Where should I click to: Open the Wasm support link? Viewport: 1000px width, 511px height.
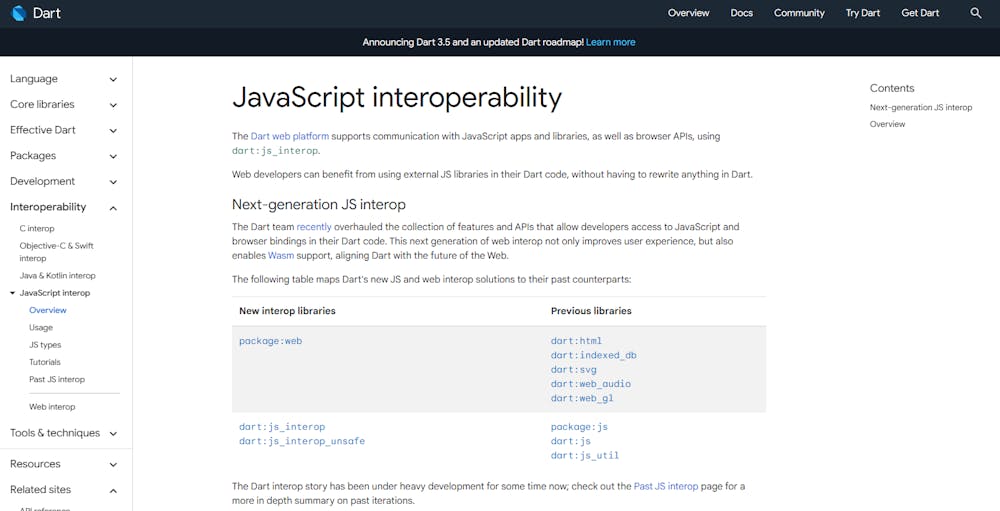tap(281, 256)
